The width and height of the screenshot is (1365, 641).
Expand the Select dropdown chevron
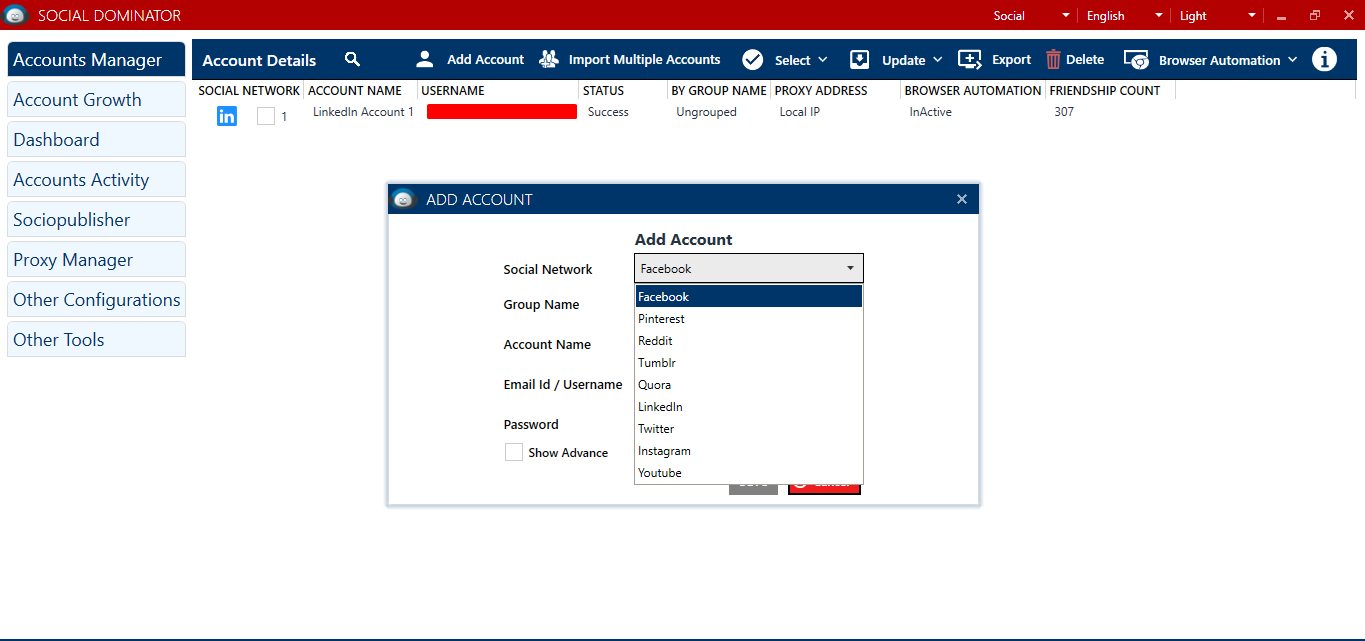click(x=823, y=60)
